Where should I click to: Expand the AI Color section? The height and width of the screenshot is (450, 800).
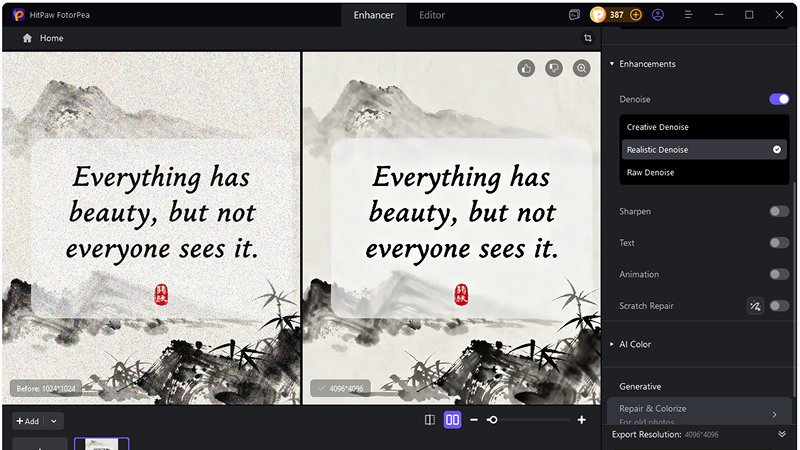point(634,344)
